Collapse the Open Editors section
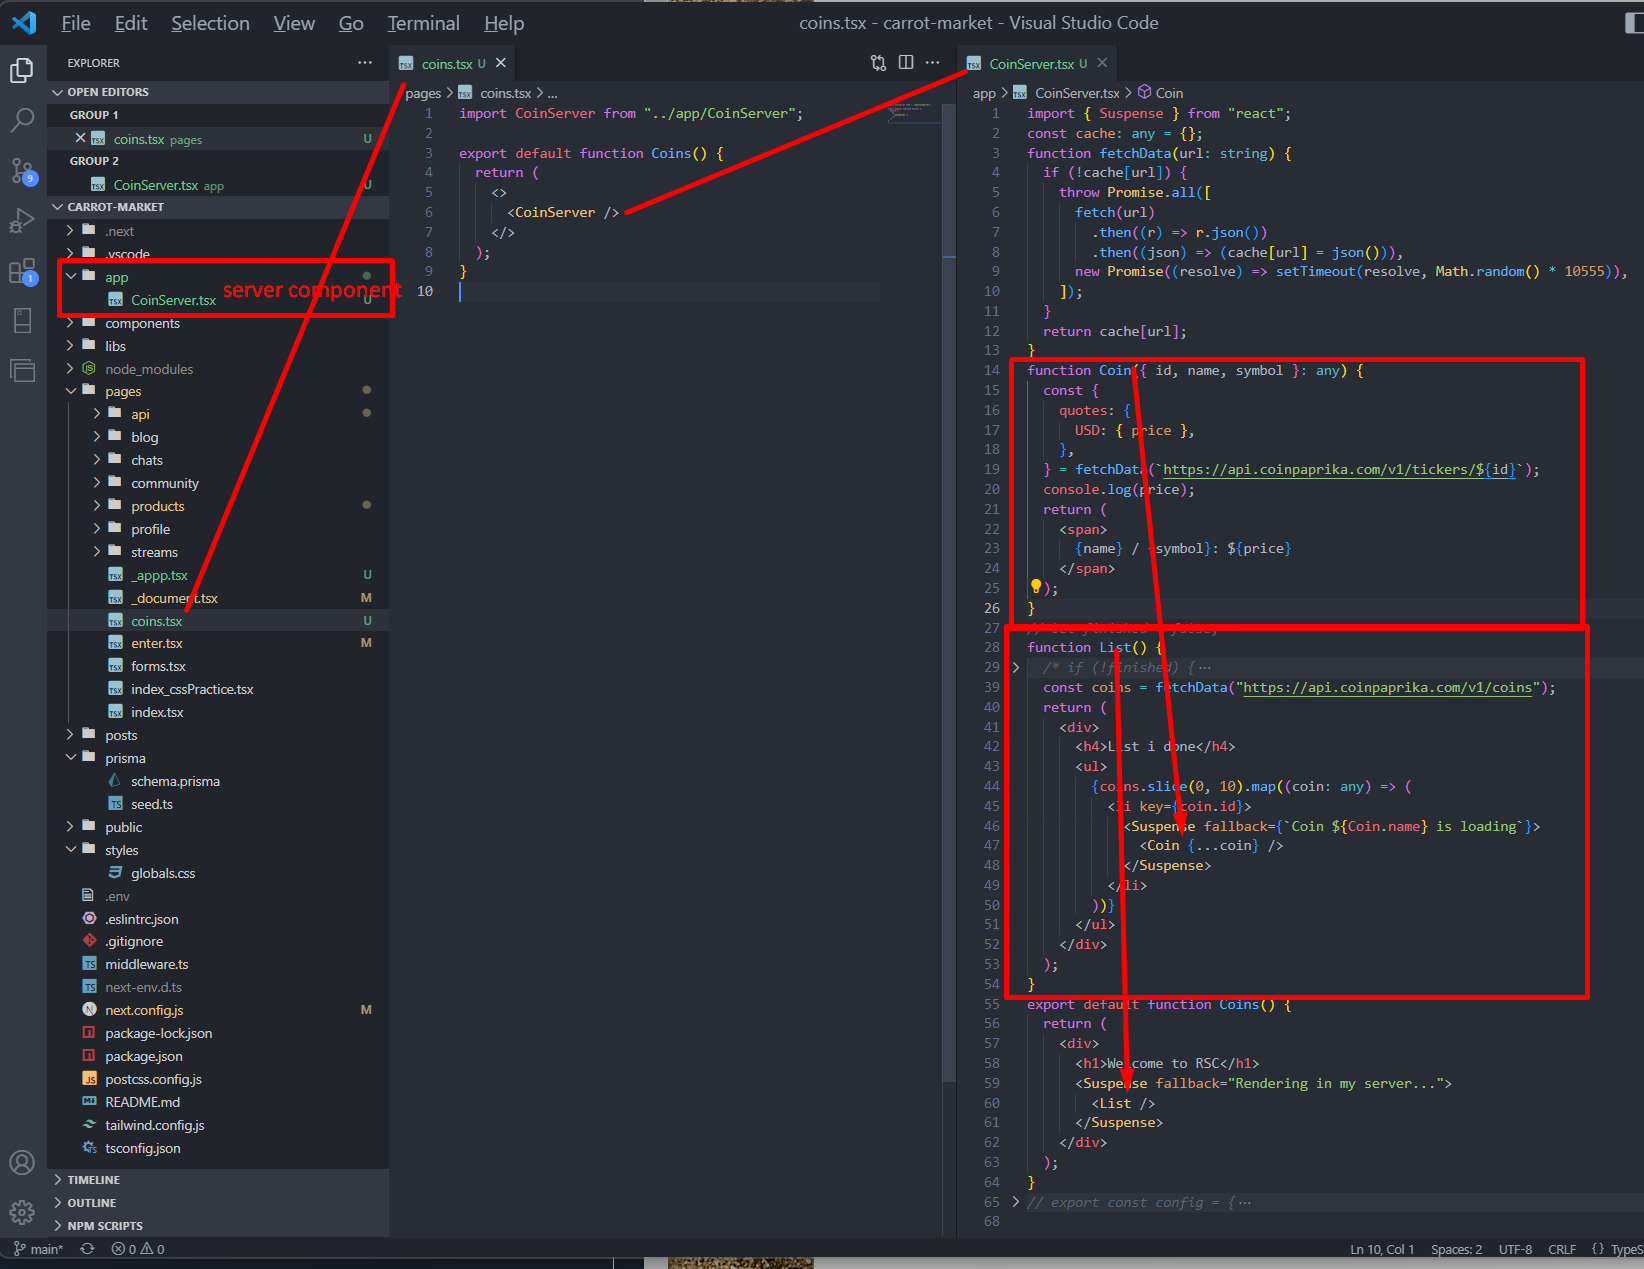 tap(218, 92)
